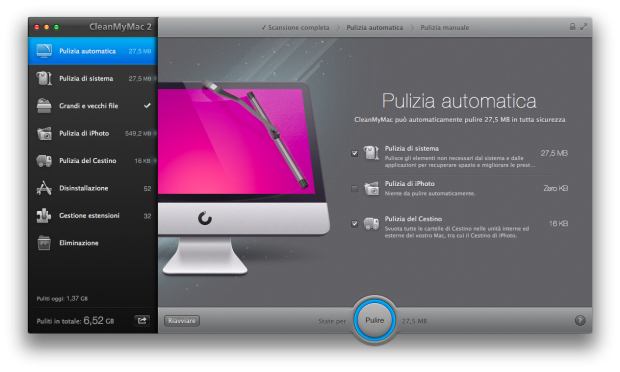Screen dimensions: 620x372
Task: Click the Puliti oggi 1,37 GB text
Action: [62, 298]
